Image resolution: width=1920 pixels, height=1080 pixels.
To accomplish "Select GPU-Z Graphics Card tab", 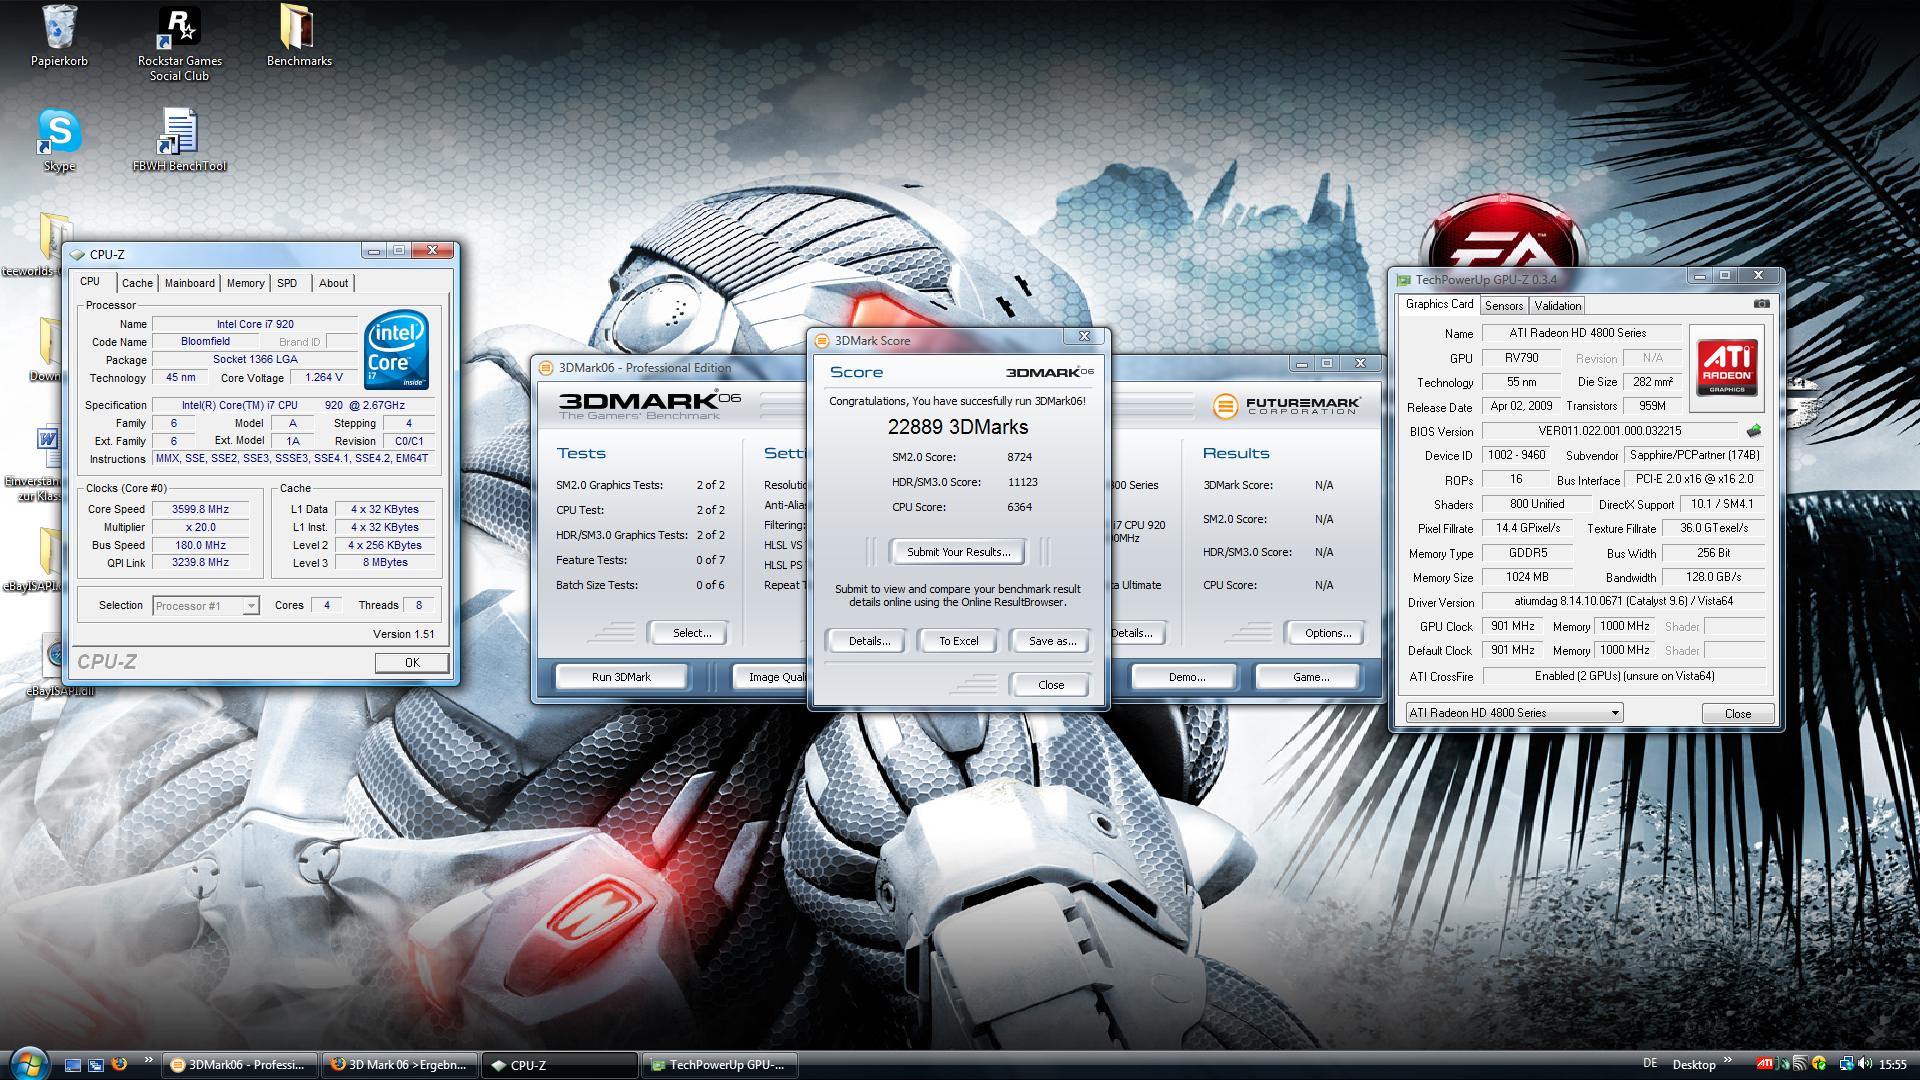I will (1439, 304).
